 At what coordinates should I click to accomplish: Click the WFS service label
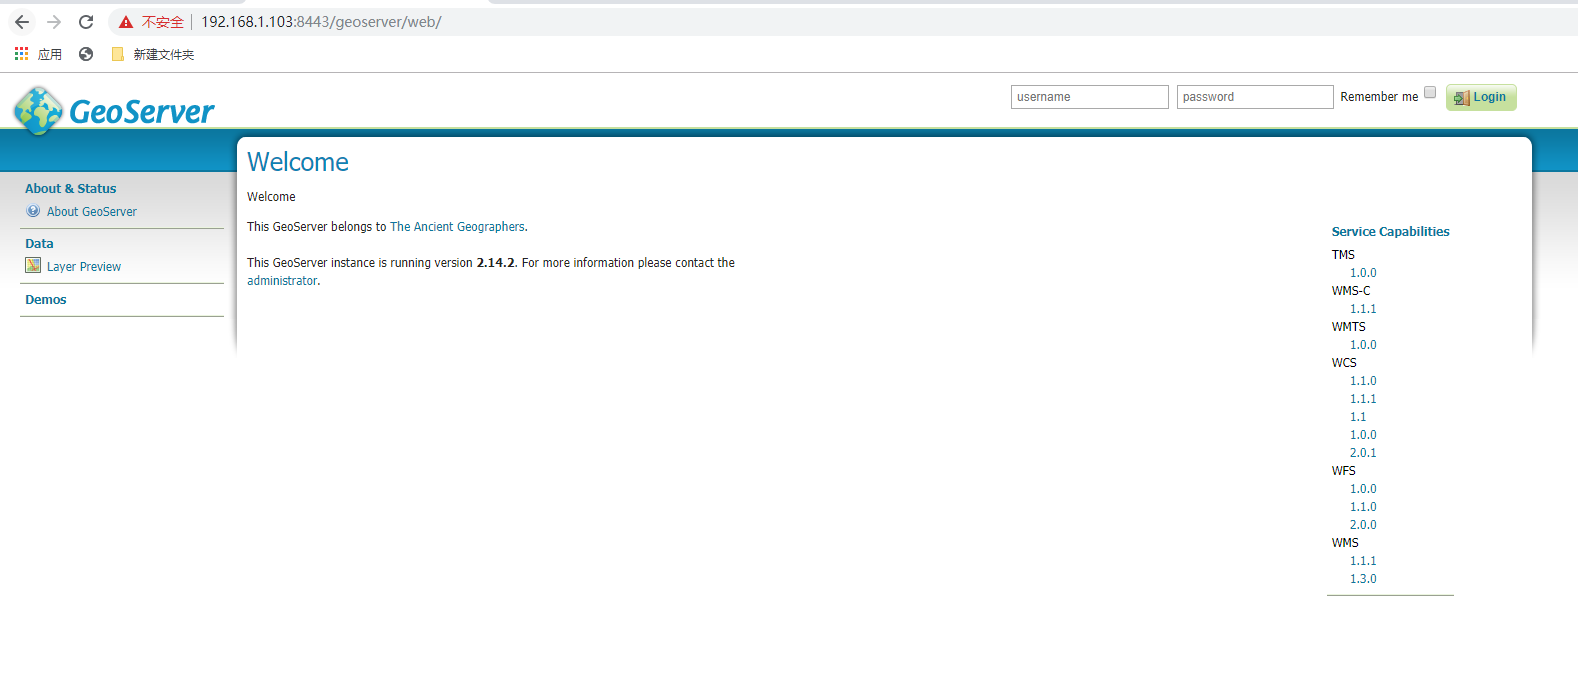1344,471
